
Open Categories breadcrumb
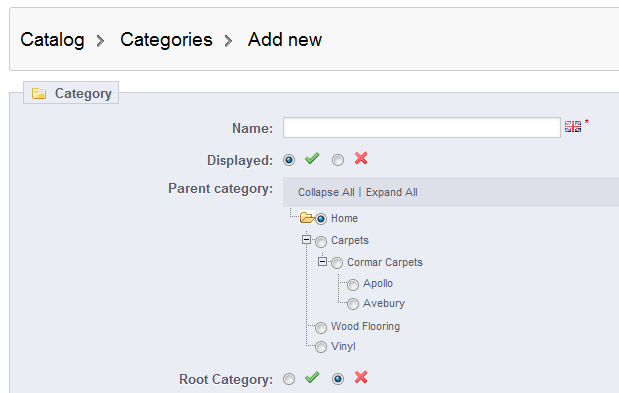point(166,40)
